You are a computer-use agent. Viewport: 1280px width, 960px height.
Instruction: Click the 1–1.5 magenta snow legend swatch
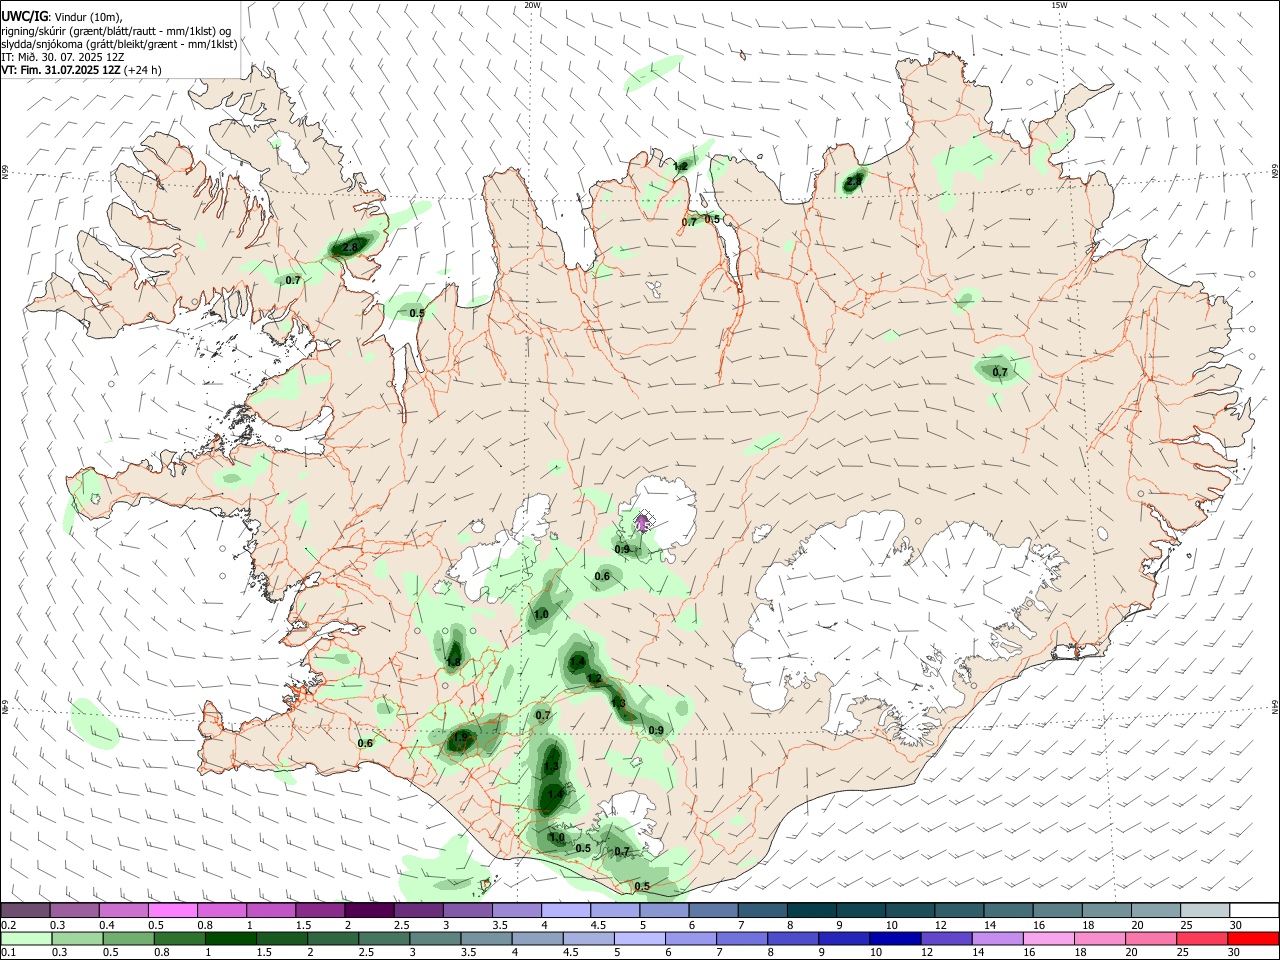[271, 911]
